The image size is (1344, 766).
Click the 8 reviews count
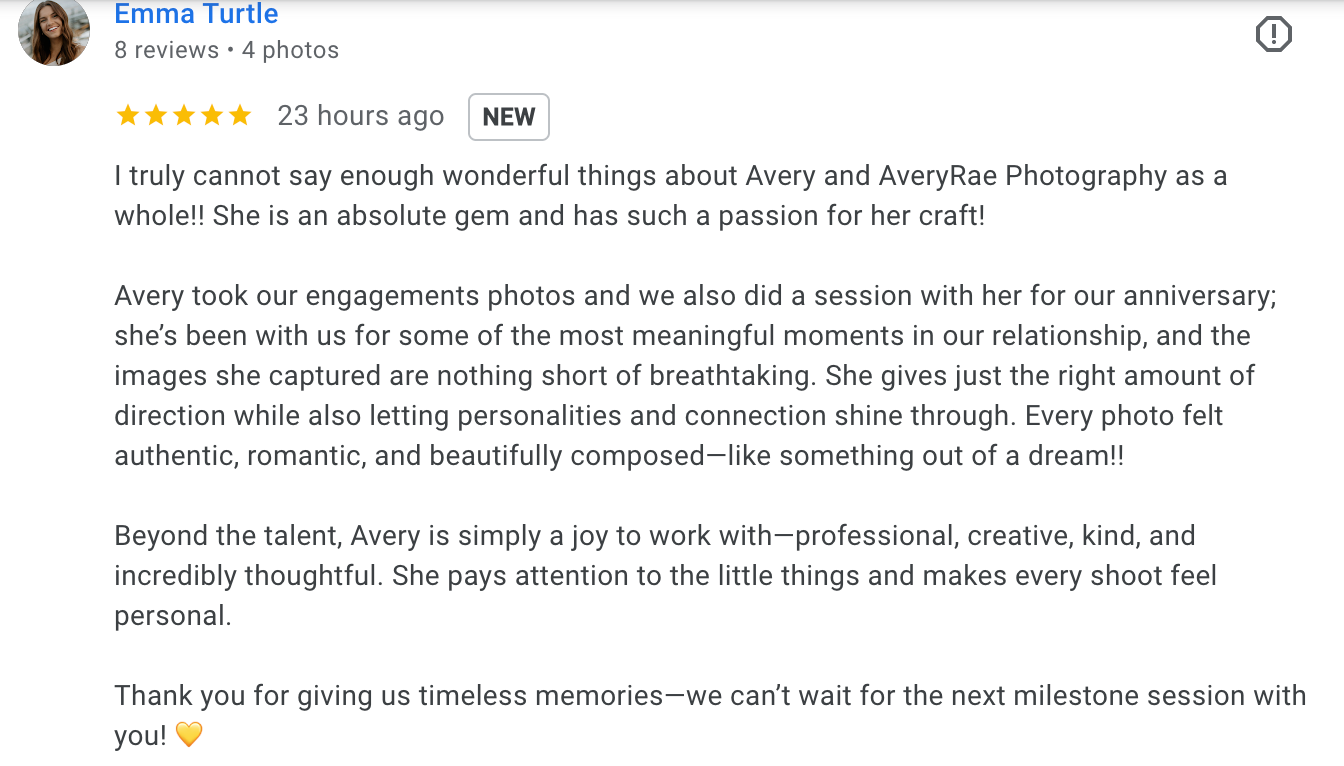pyautogui.click(x=166, y=49)
